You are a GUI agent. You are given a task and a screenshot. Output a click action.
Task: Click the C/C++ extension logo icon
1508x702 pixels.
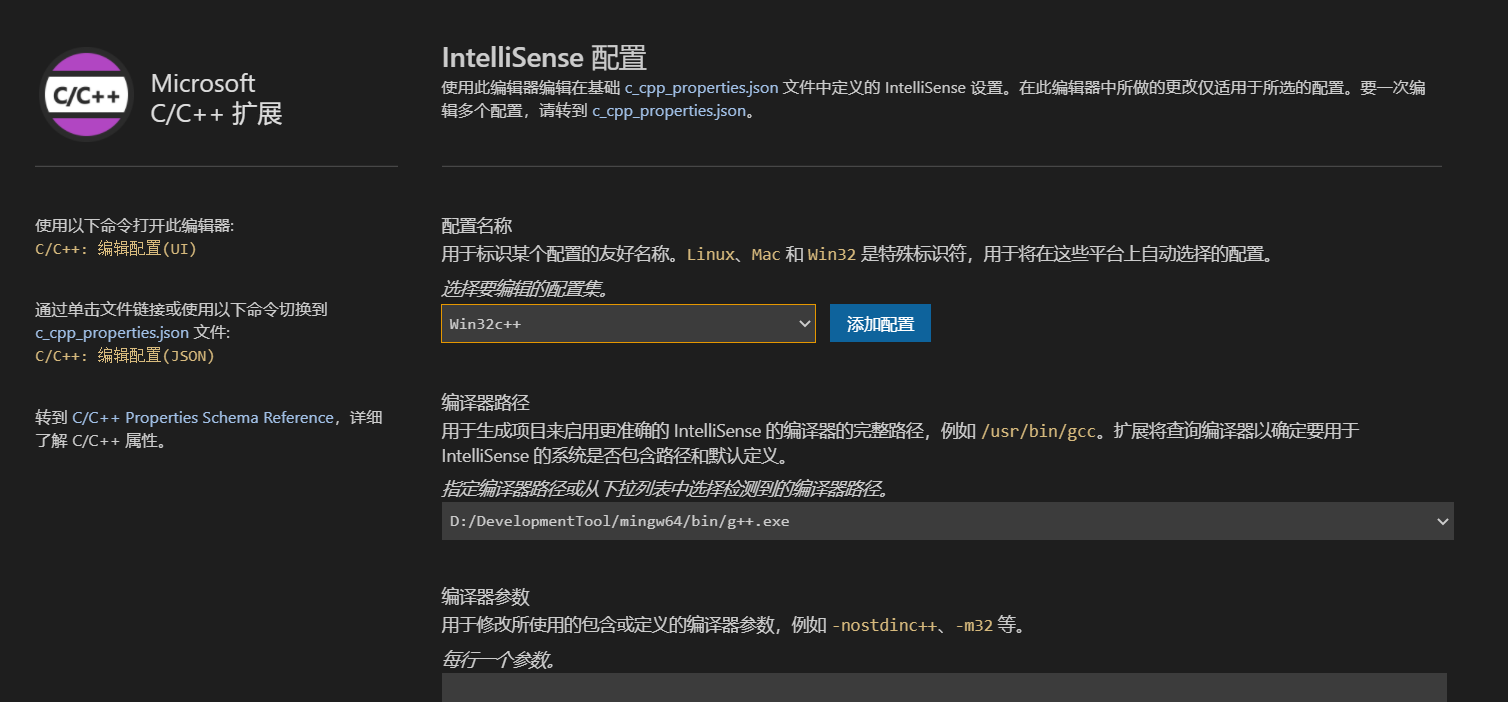[x=87, y=95]
